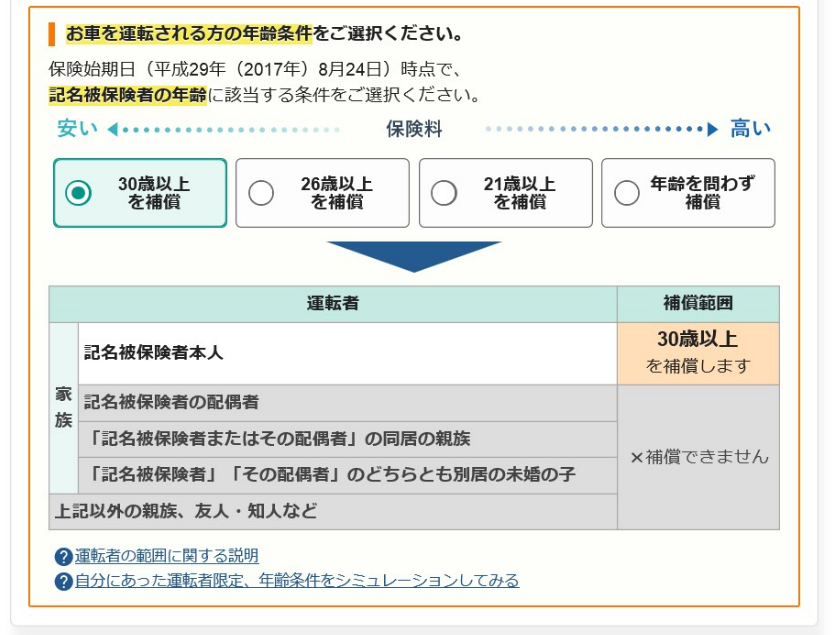Click the highlighted 記名被保険者の年齢 text
Screen dimensions: 833x635
point(128,95)
